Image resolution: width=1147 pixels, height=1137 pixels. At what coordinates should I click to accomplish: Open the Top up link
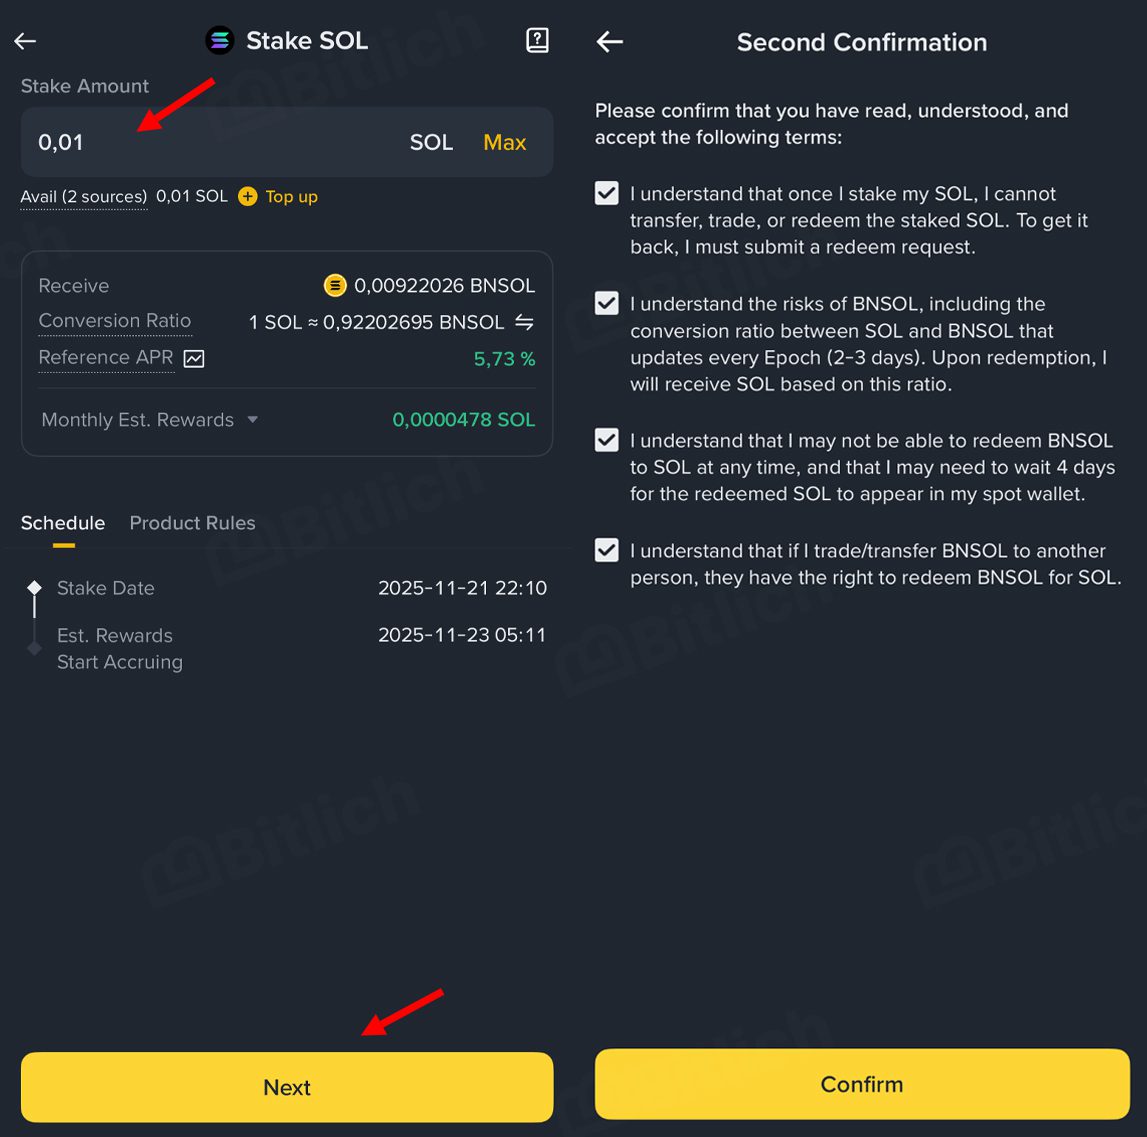tap(291, 196)
